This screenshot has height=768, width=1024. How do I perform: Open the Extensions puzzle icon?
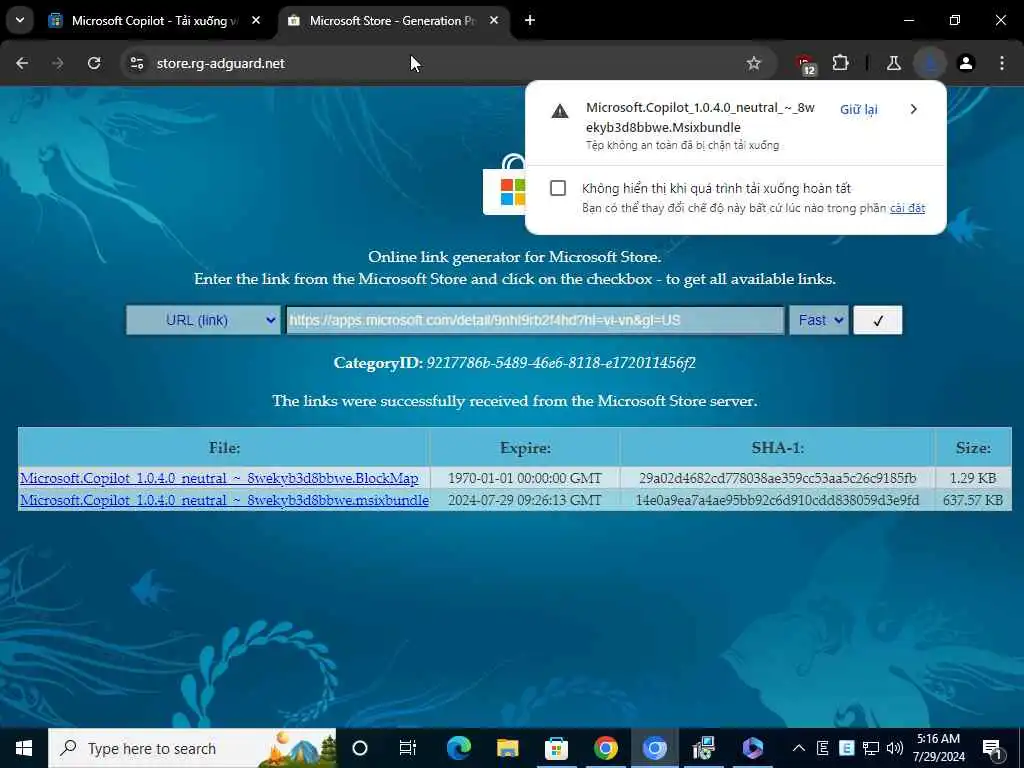coord(840,63)
